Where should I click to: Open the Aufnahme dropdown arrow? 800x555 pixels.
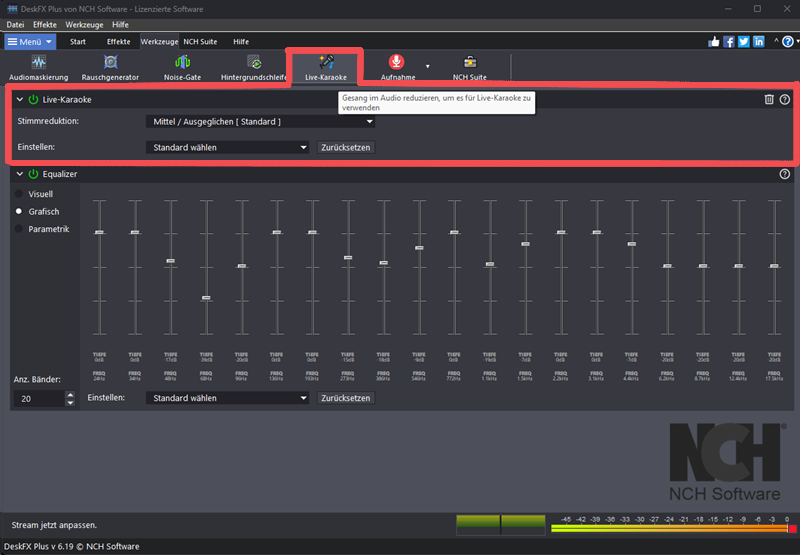click(428, 66)
